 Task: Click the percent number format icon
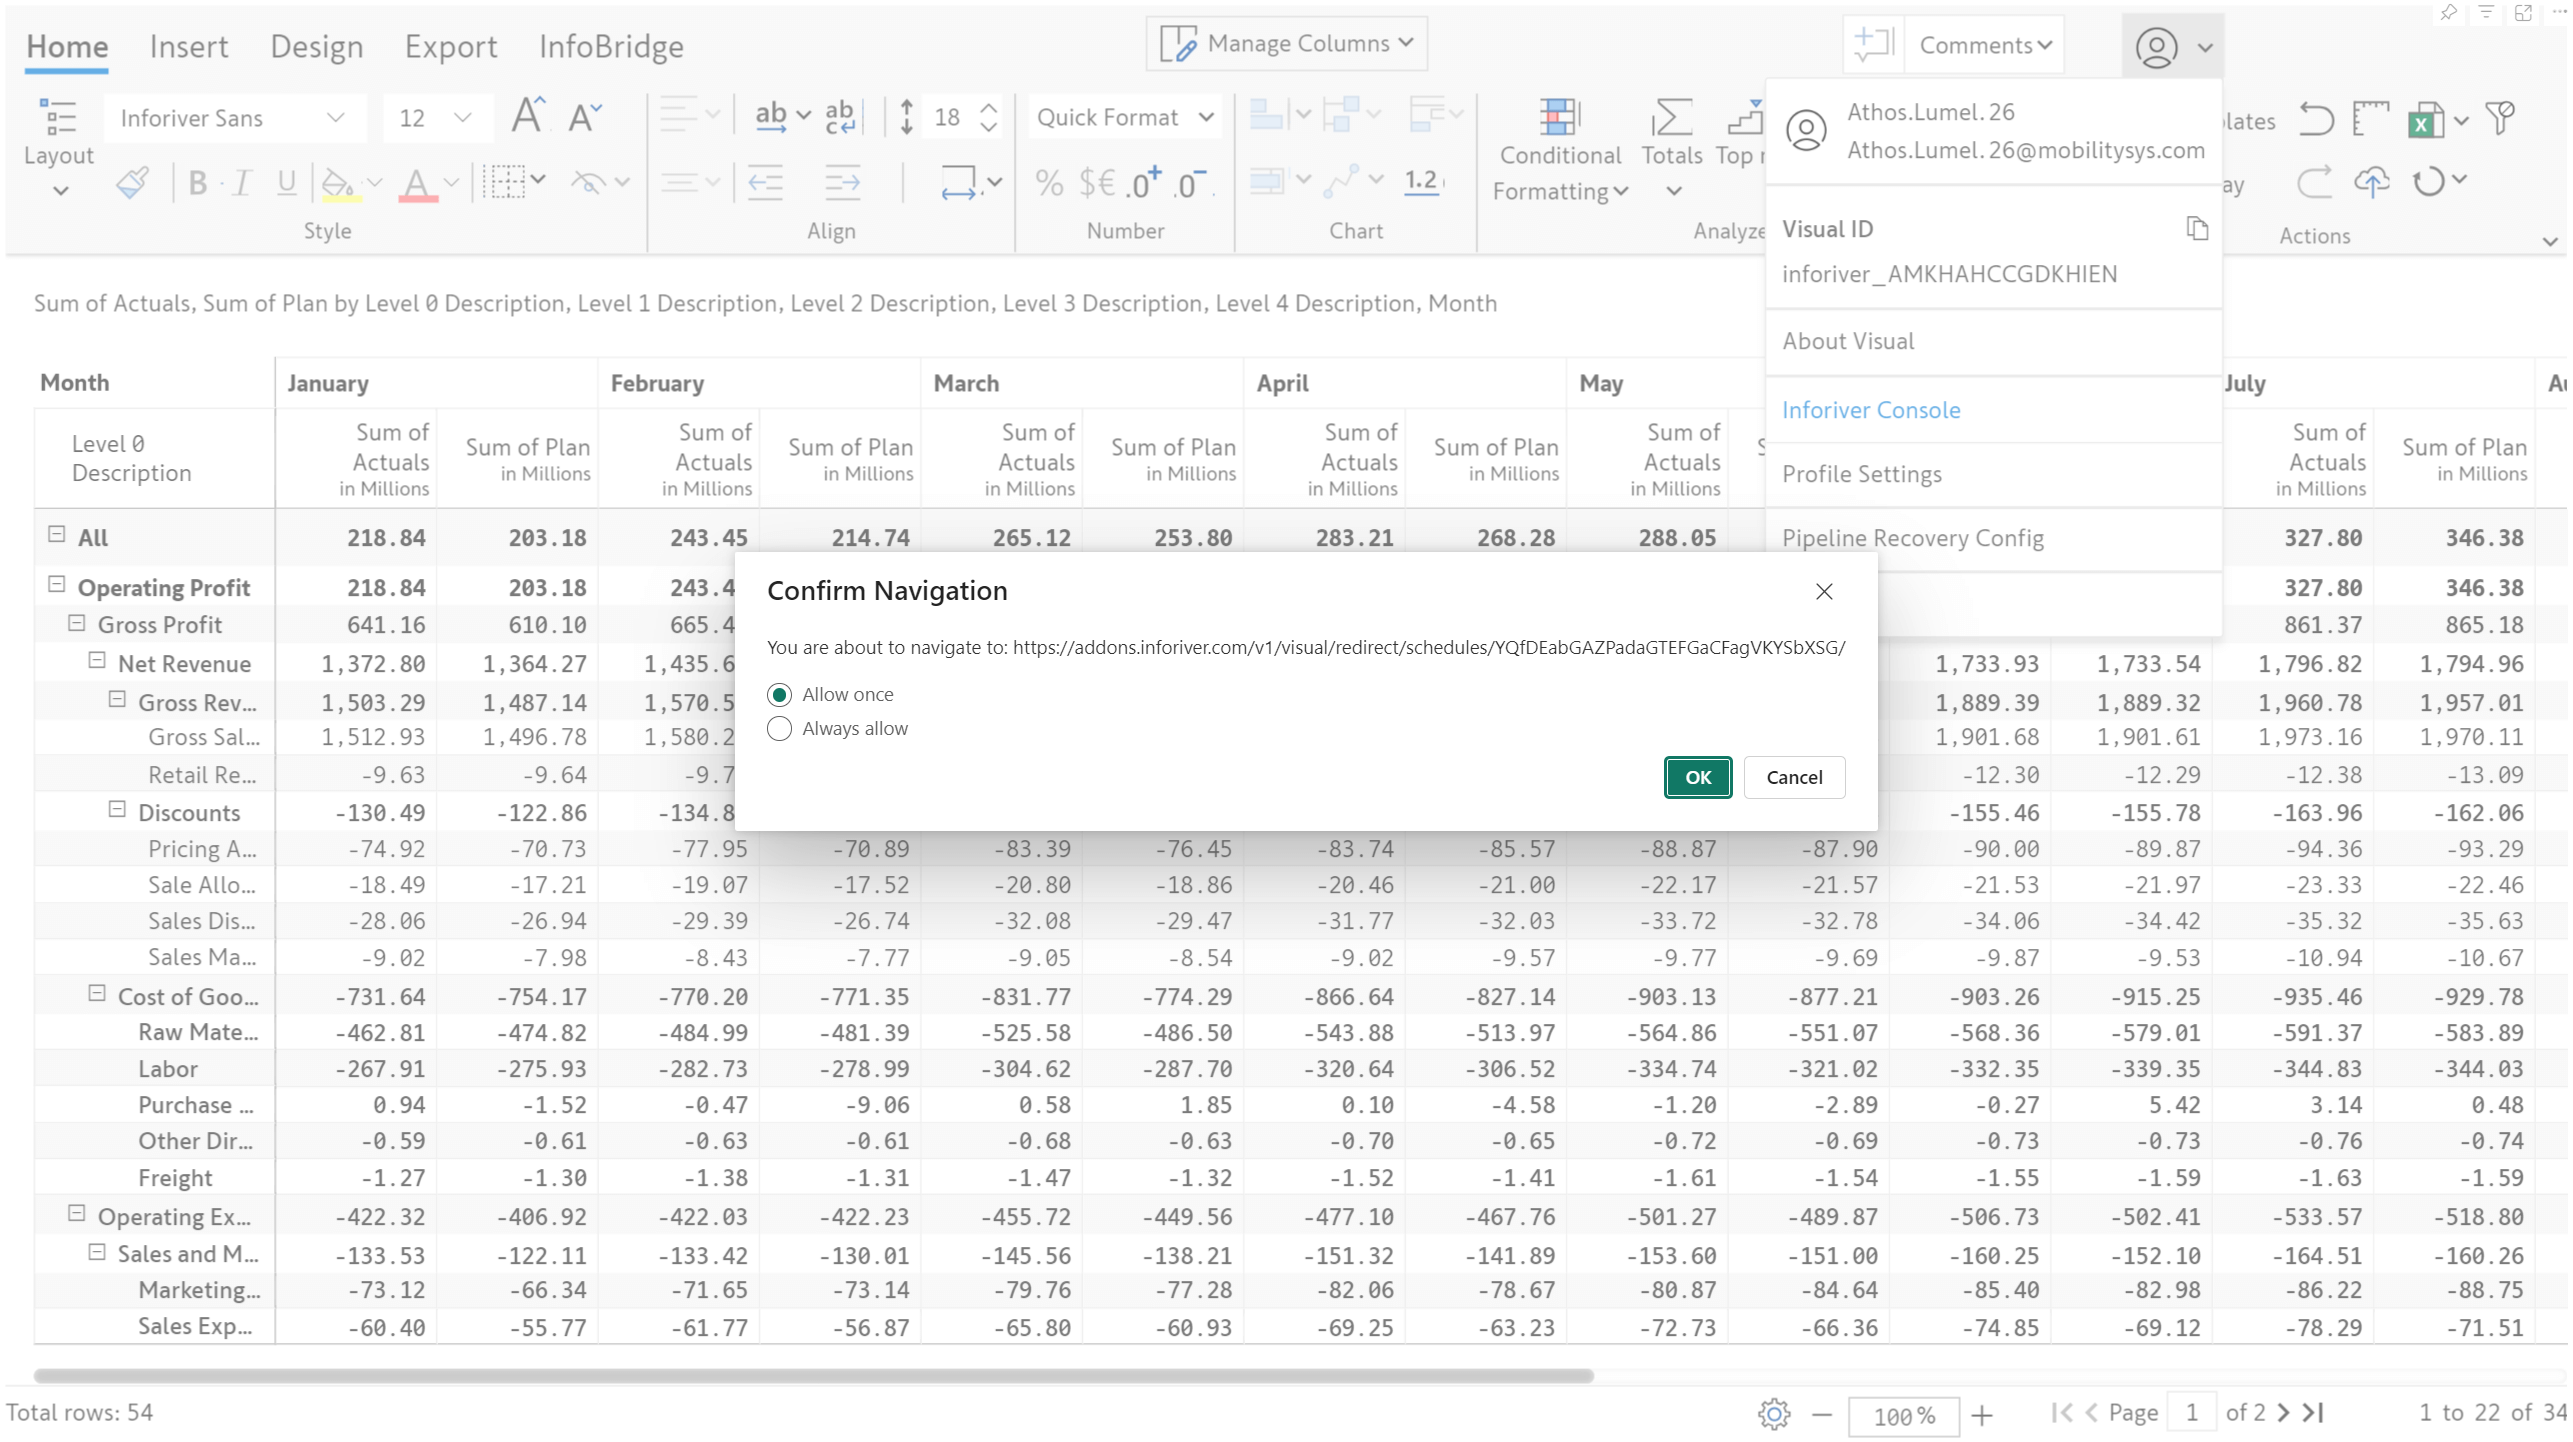click(1048, 183)
